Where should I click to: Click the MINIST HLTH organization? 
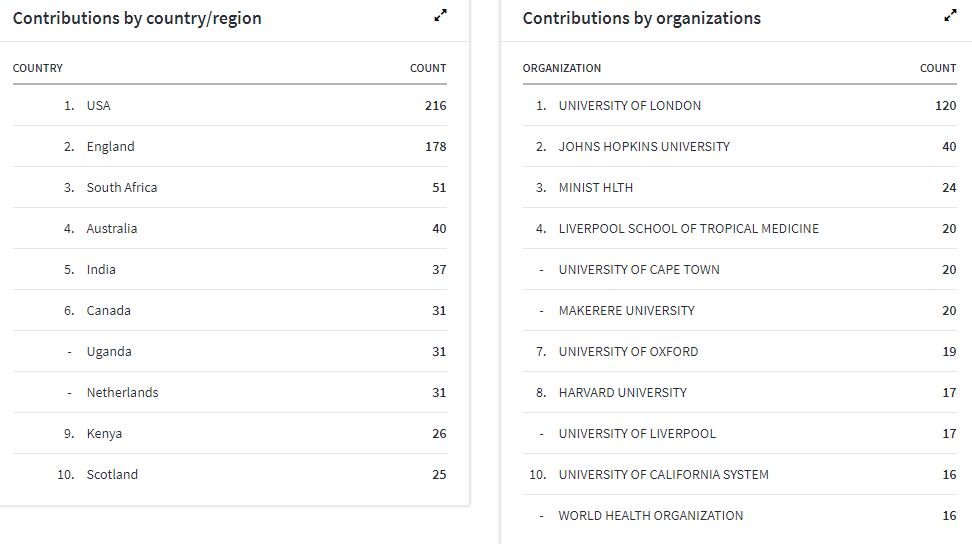(x=595, y=188)
